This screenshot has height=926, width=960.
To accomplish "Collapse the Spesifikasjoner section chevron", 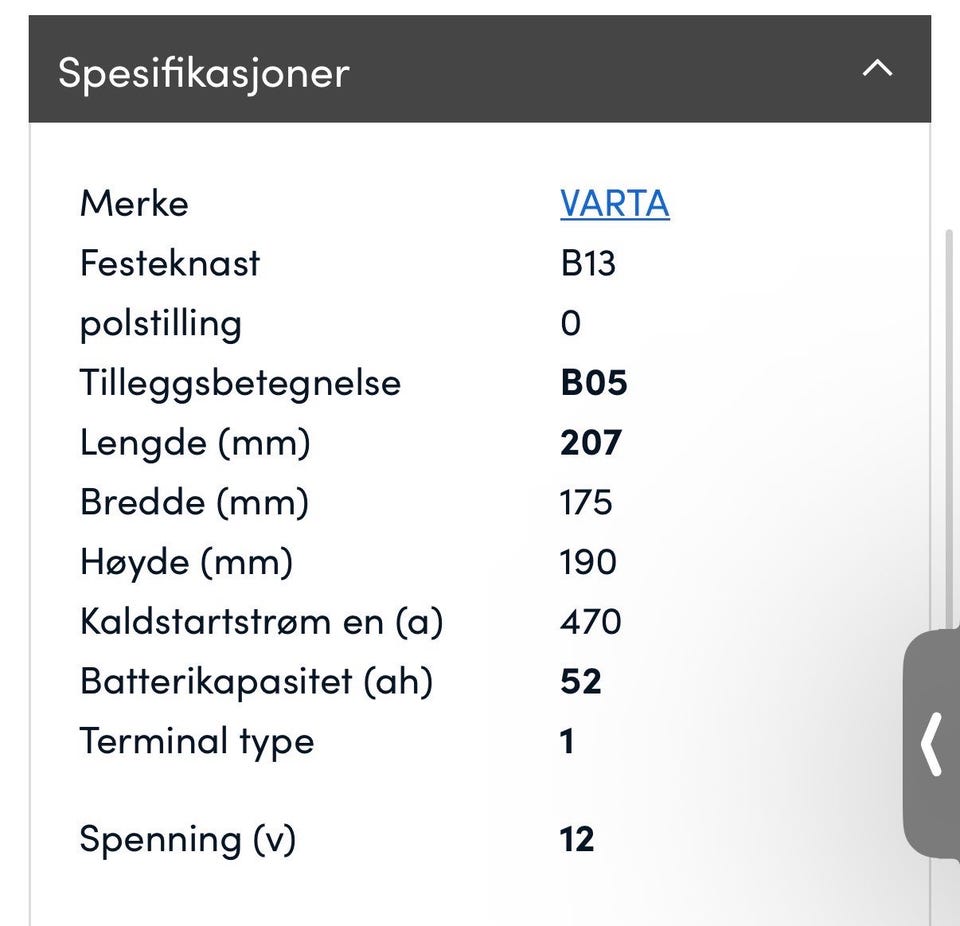I will [x=877, y=68].
